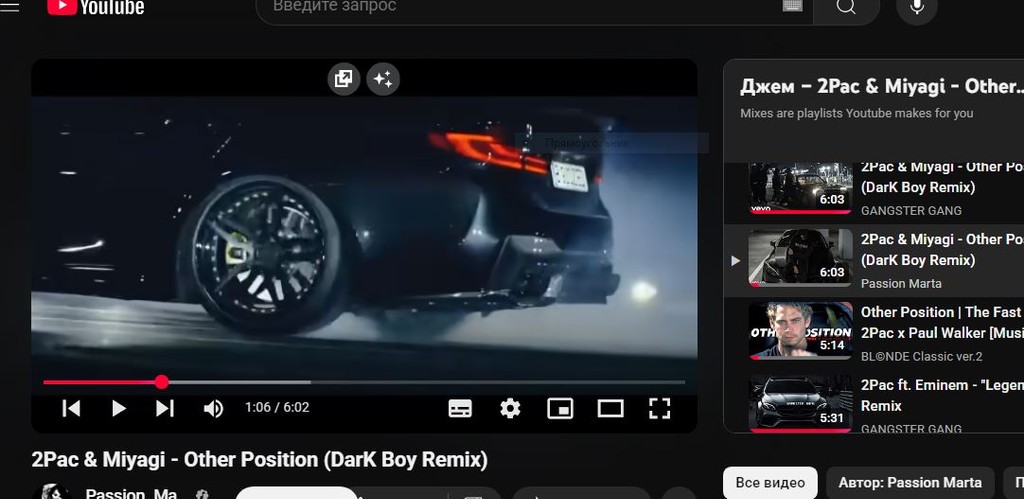Open the on-screen keyboard icon in search
This screenshot has width=1024, height=499.
coord(792,6)
